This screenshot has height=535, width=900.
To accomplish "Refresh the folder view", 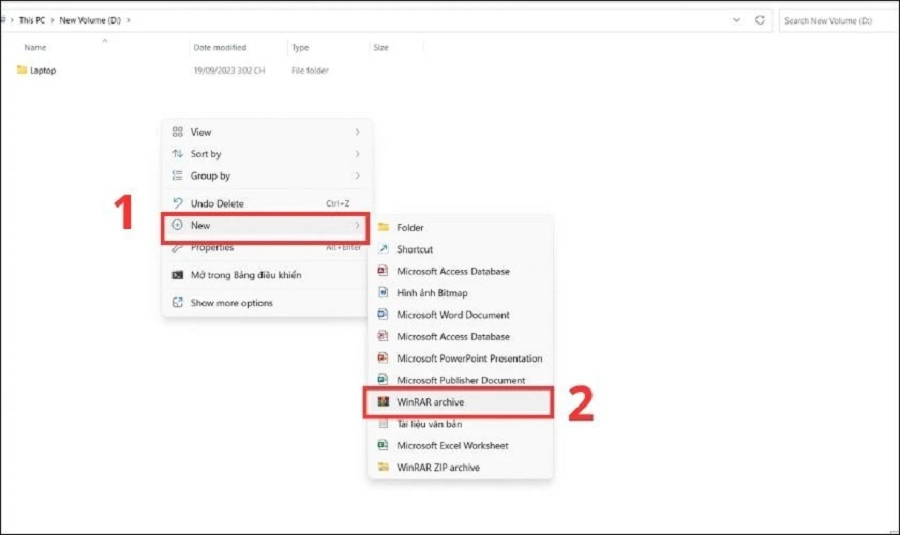I will [x=760, y=20].
